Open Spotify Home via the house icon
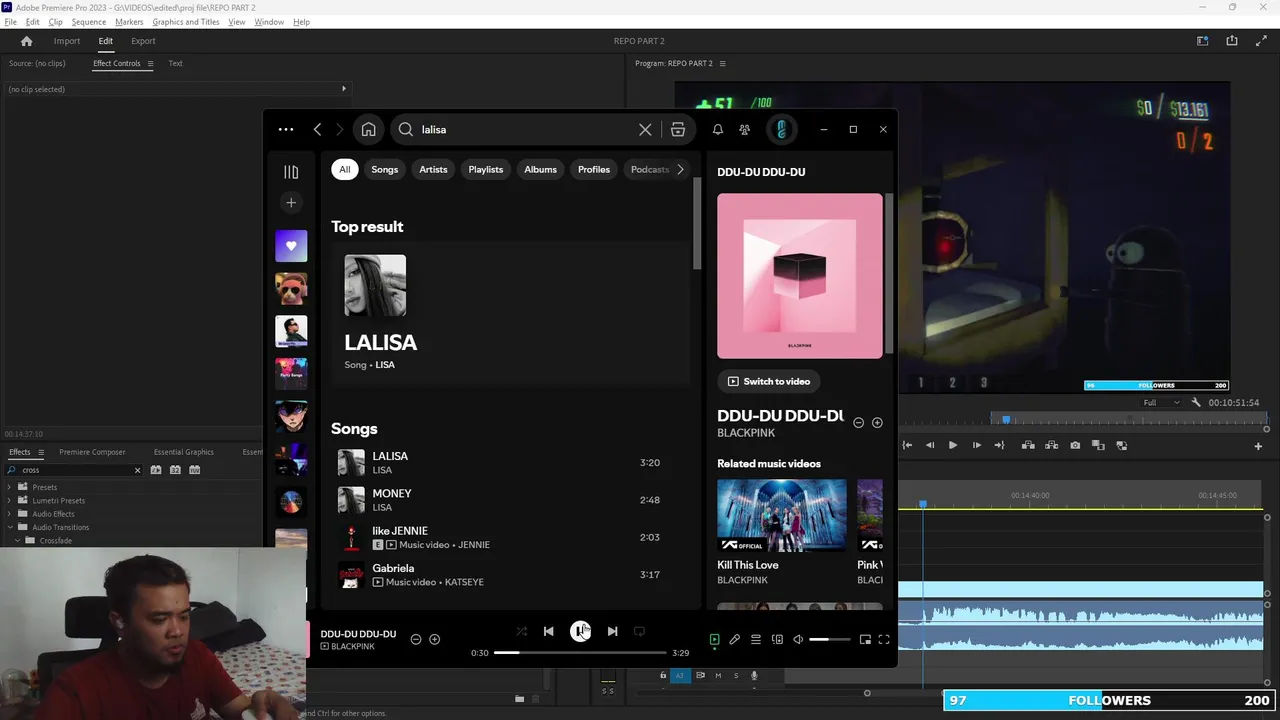1280x720 pixels. (368, 129)
